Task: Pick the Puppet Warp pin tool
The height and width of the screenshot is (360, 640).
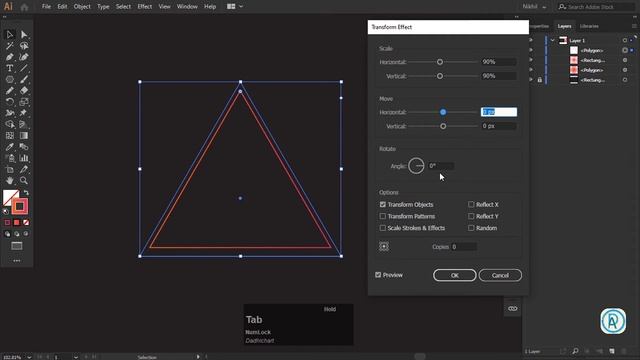Action: pyautogui.click(x=24, y=113)
